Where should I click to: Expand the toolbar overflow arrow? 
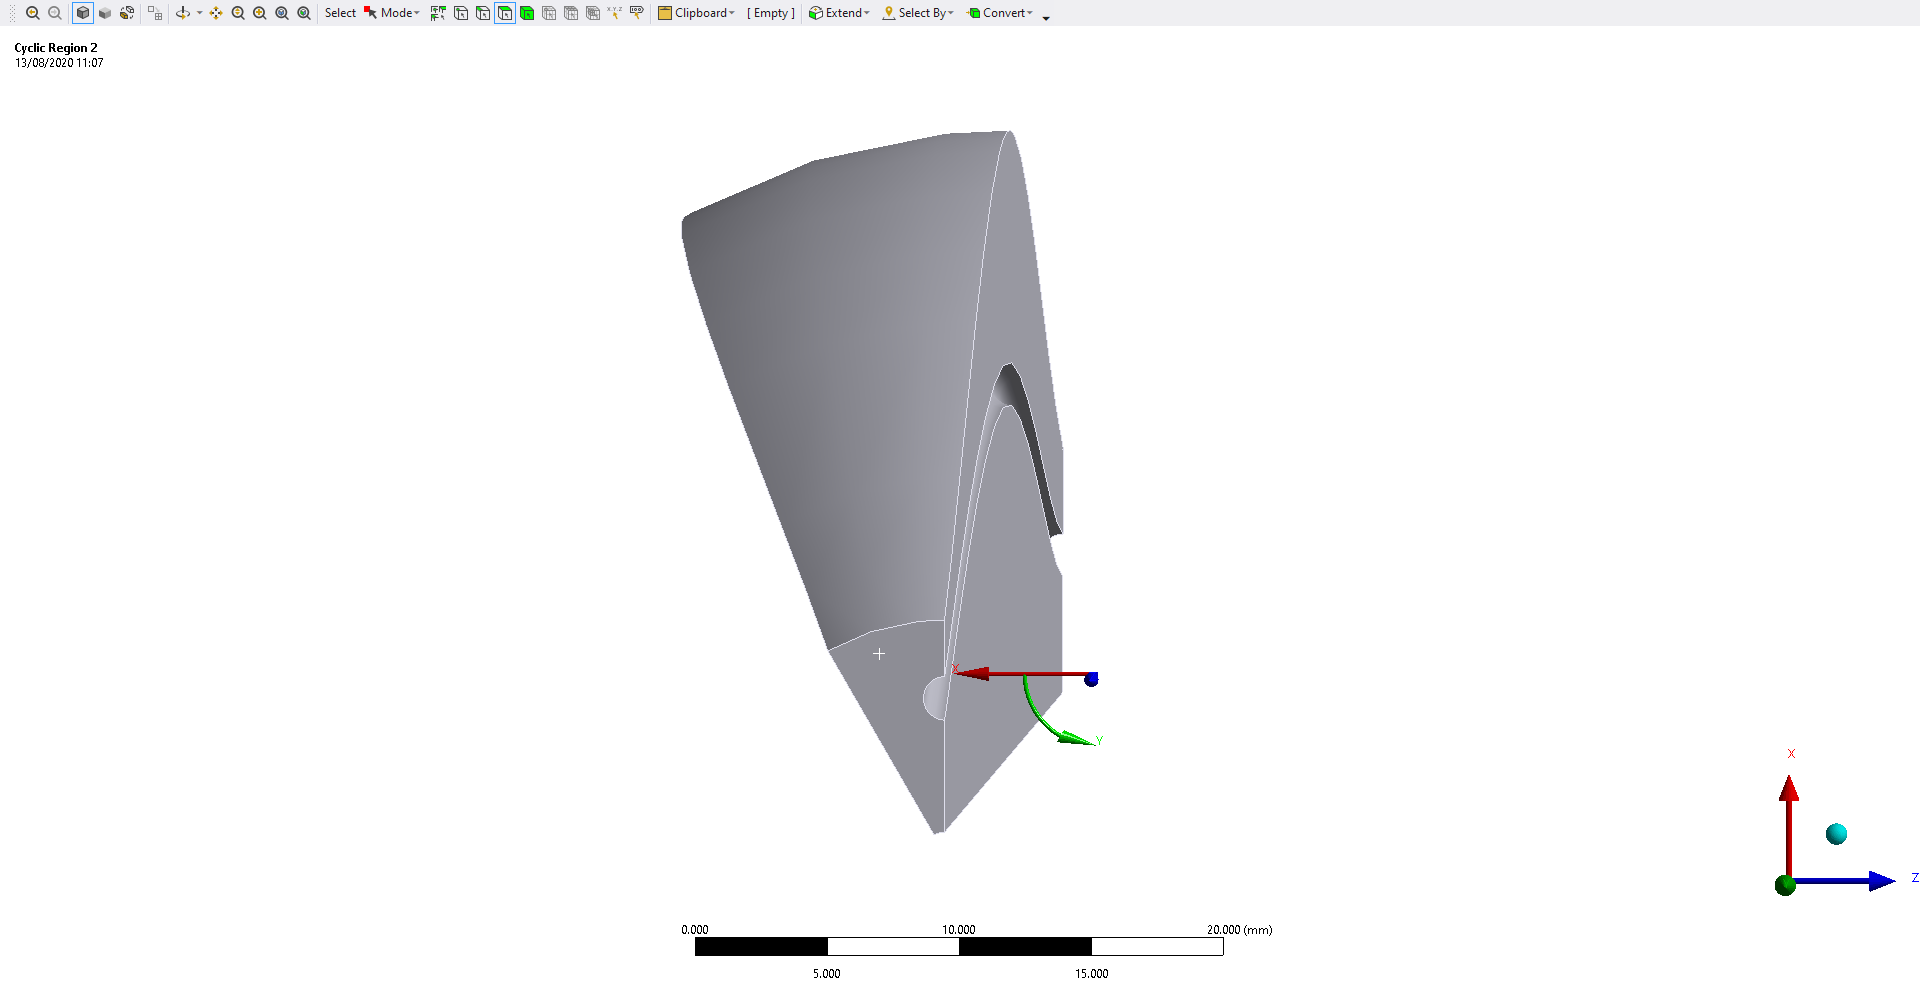point(1046,17)
